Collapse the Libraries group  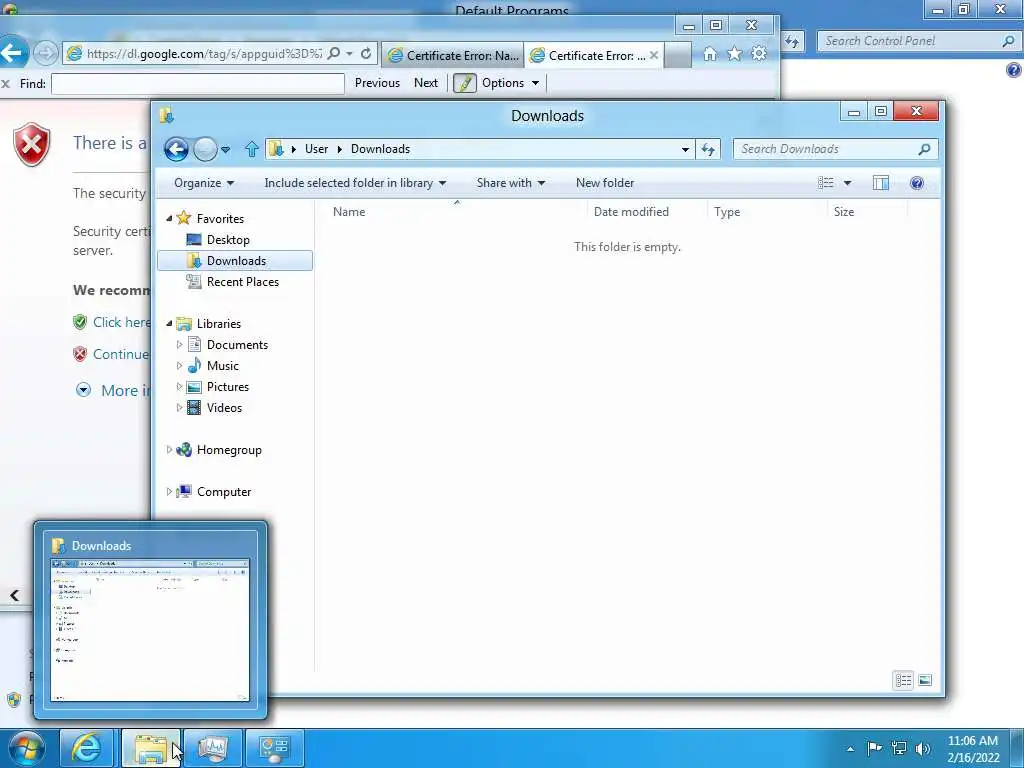point(169,323)
